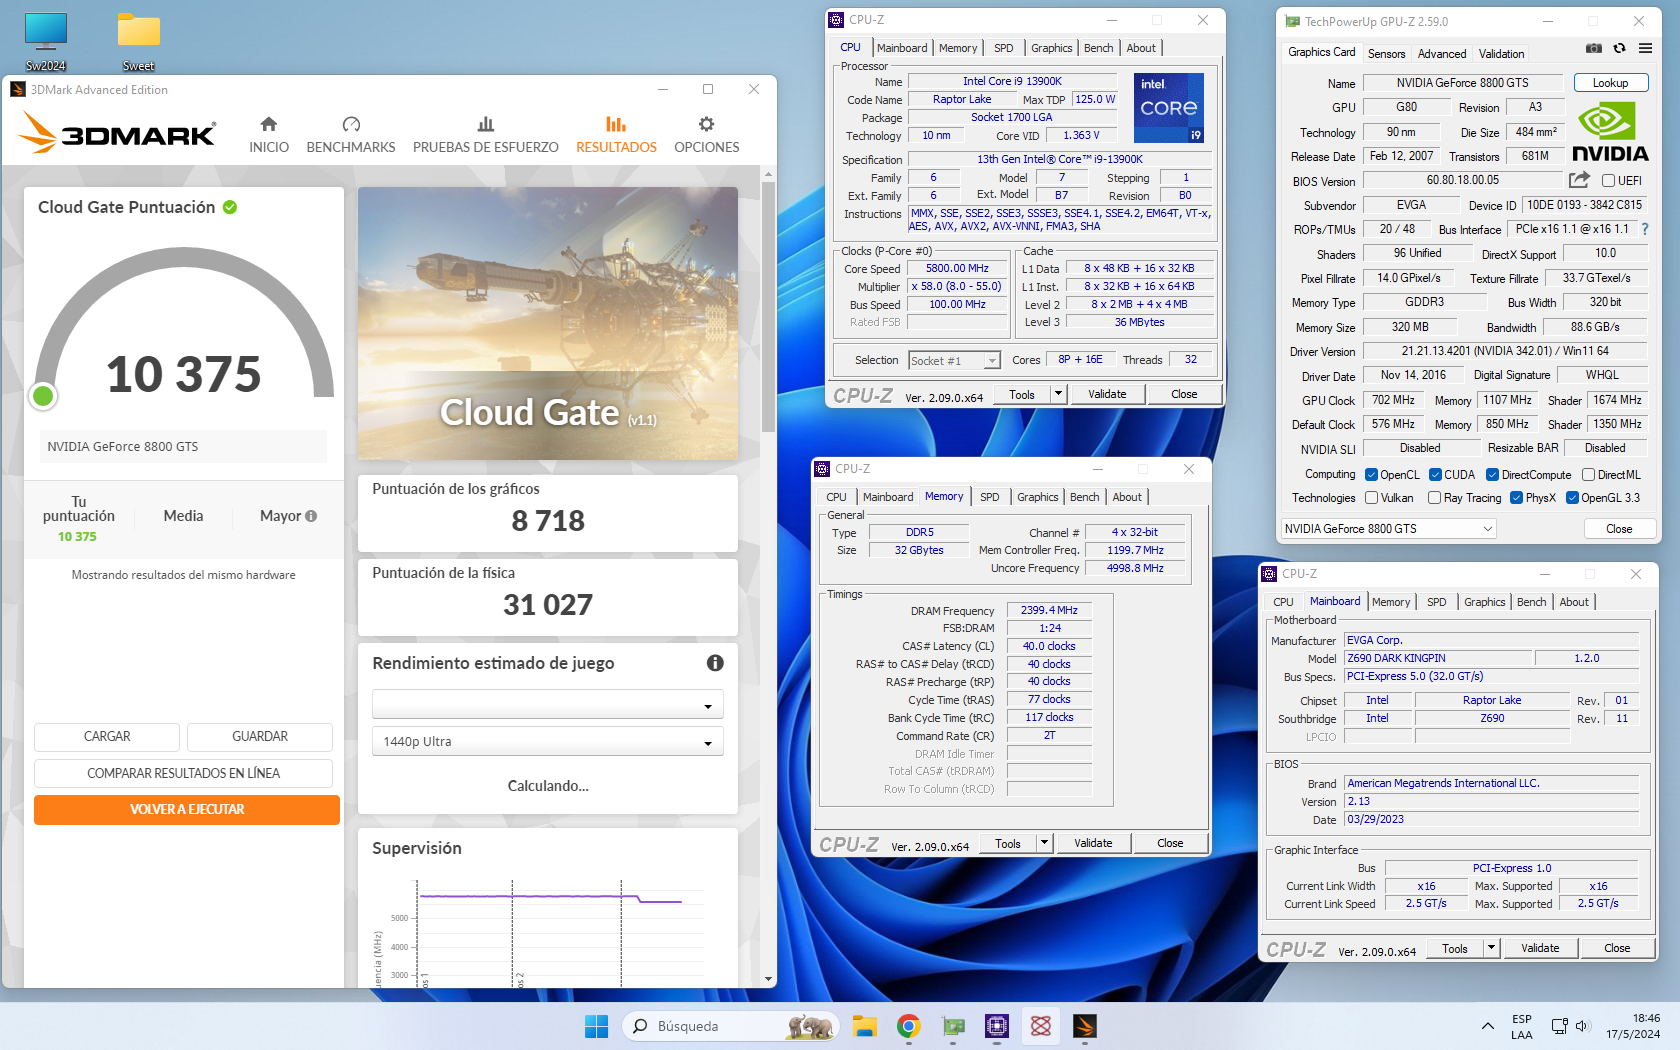
Task: Open the BENCHMARKS gauge icon
Action: pyautogui.click(x=351, y=124)
